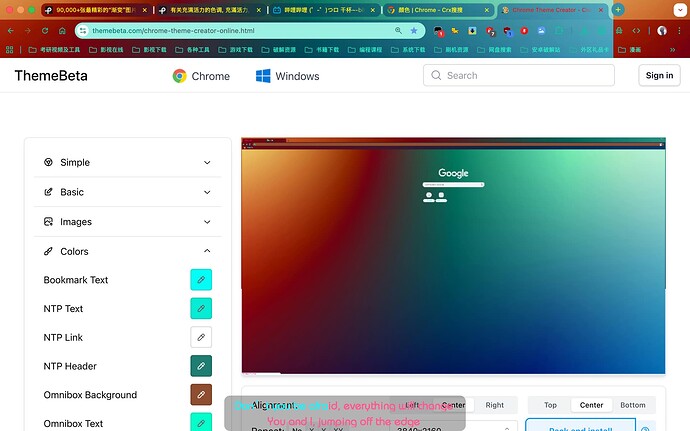
Task: Click the Images section picture icon
Action: pyautogui.click(x=48, y=221)
